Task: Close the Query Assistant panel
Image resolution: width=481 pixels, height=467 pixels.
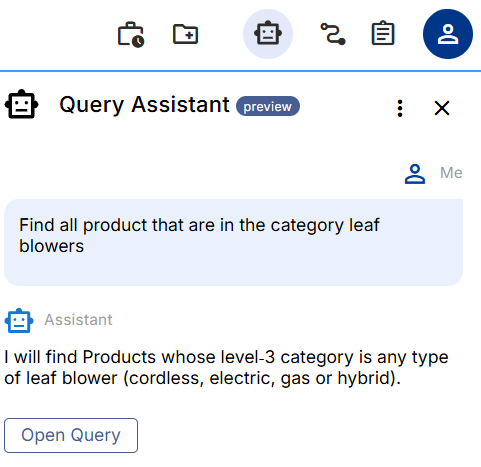Action: point(442,108)
